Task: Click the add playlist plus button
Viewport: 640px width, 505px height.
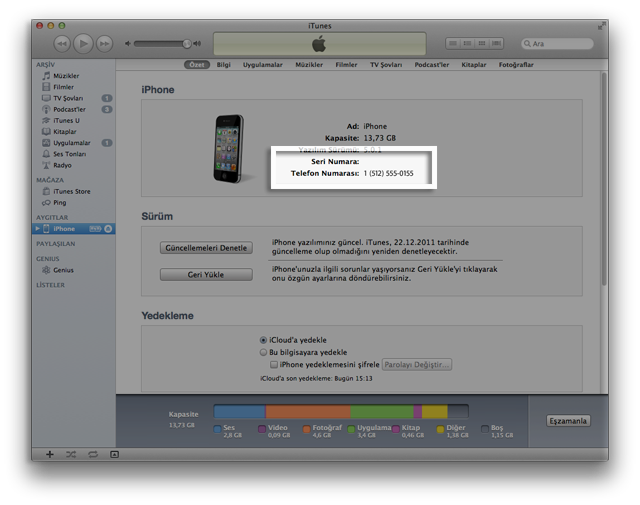Action: pos(49,454)
